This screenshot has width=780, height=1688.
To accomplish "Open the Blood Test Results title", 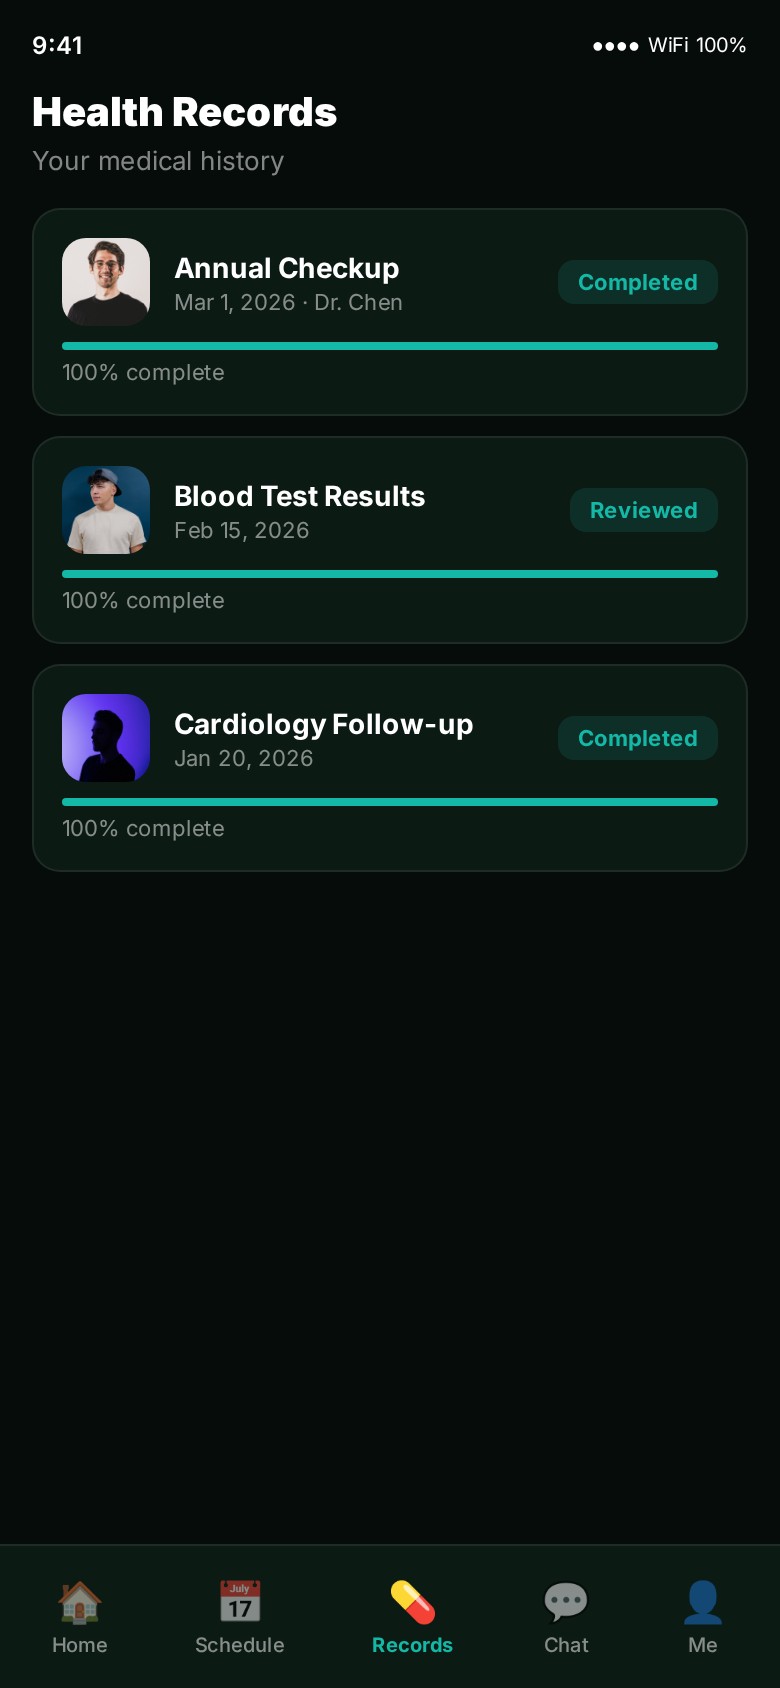I will (300, 496).
